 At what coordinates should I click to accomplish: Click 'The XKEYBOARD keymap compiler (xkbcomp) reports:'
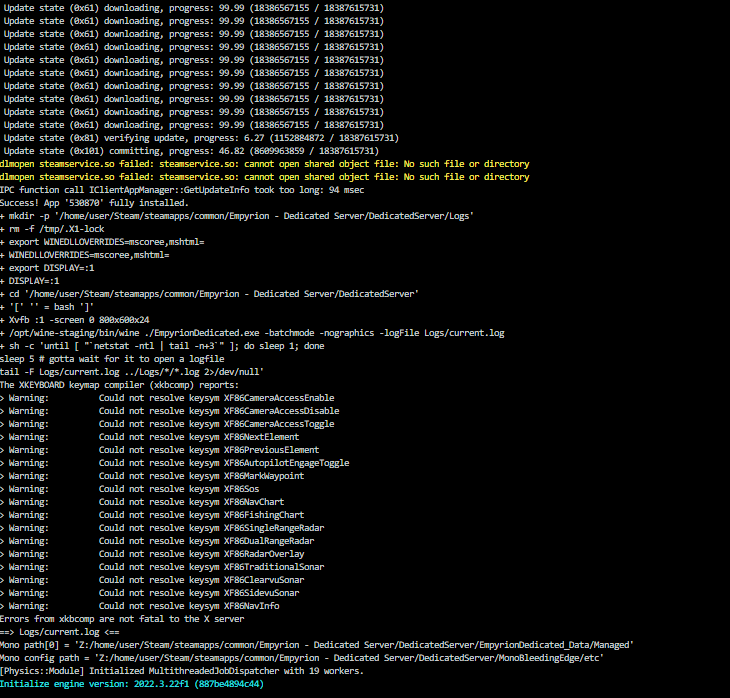[119, 386]
